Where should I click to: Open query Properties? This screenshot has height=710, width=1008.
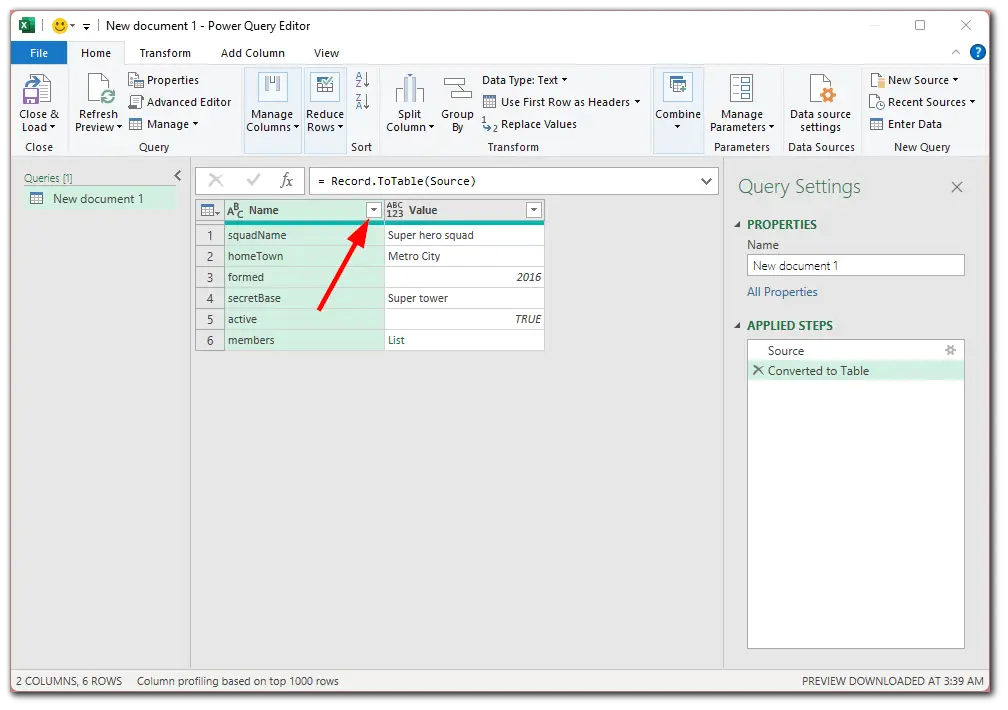click(163, 80)
